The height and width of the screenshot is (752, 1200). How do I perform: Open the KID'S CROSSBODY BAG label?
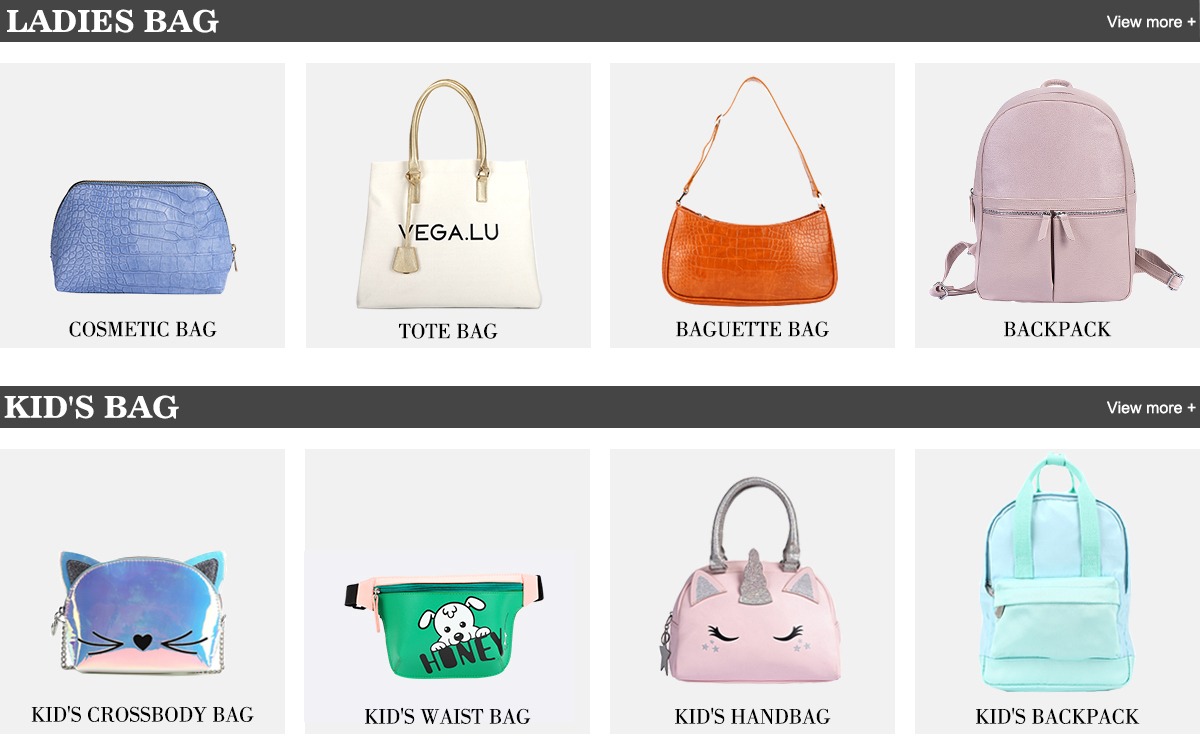[x=142, y=715]
